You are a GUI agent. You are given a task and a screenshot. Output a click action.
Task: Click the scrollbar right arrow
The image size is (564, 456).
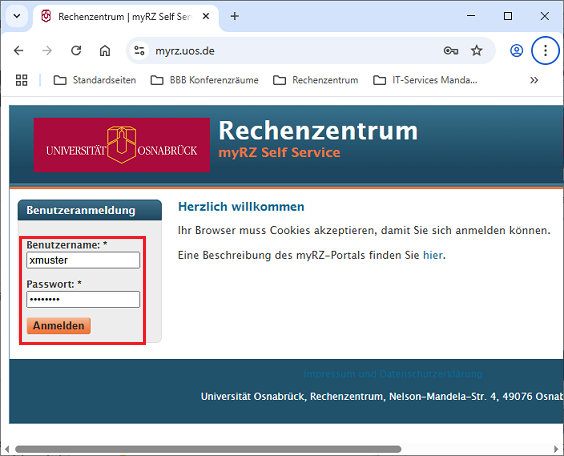coord(556,449)
